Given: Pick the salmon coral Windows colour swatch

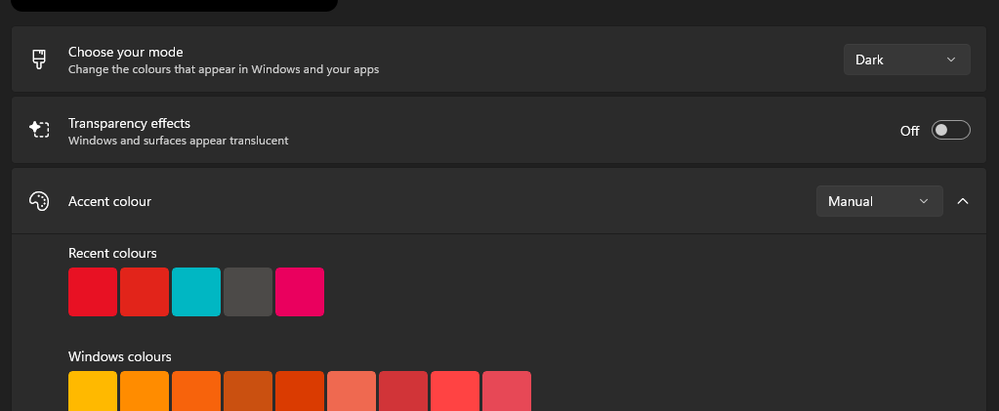Looking at the screenshot, I should click(x=351, y=391).
